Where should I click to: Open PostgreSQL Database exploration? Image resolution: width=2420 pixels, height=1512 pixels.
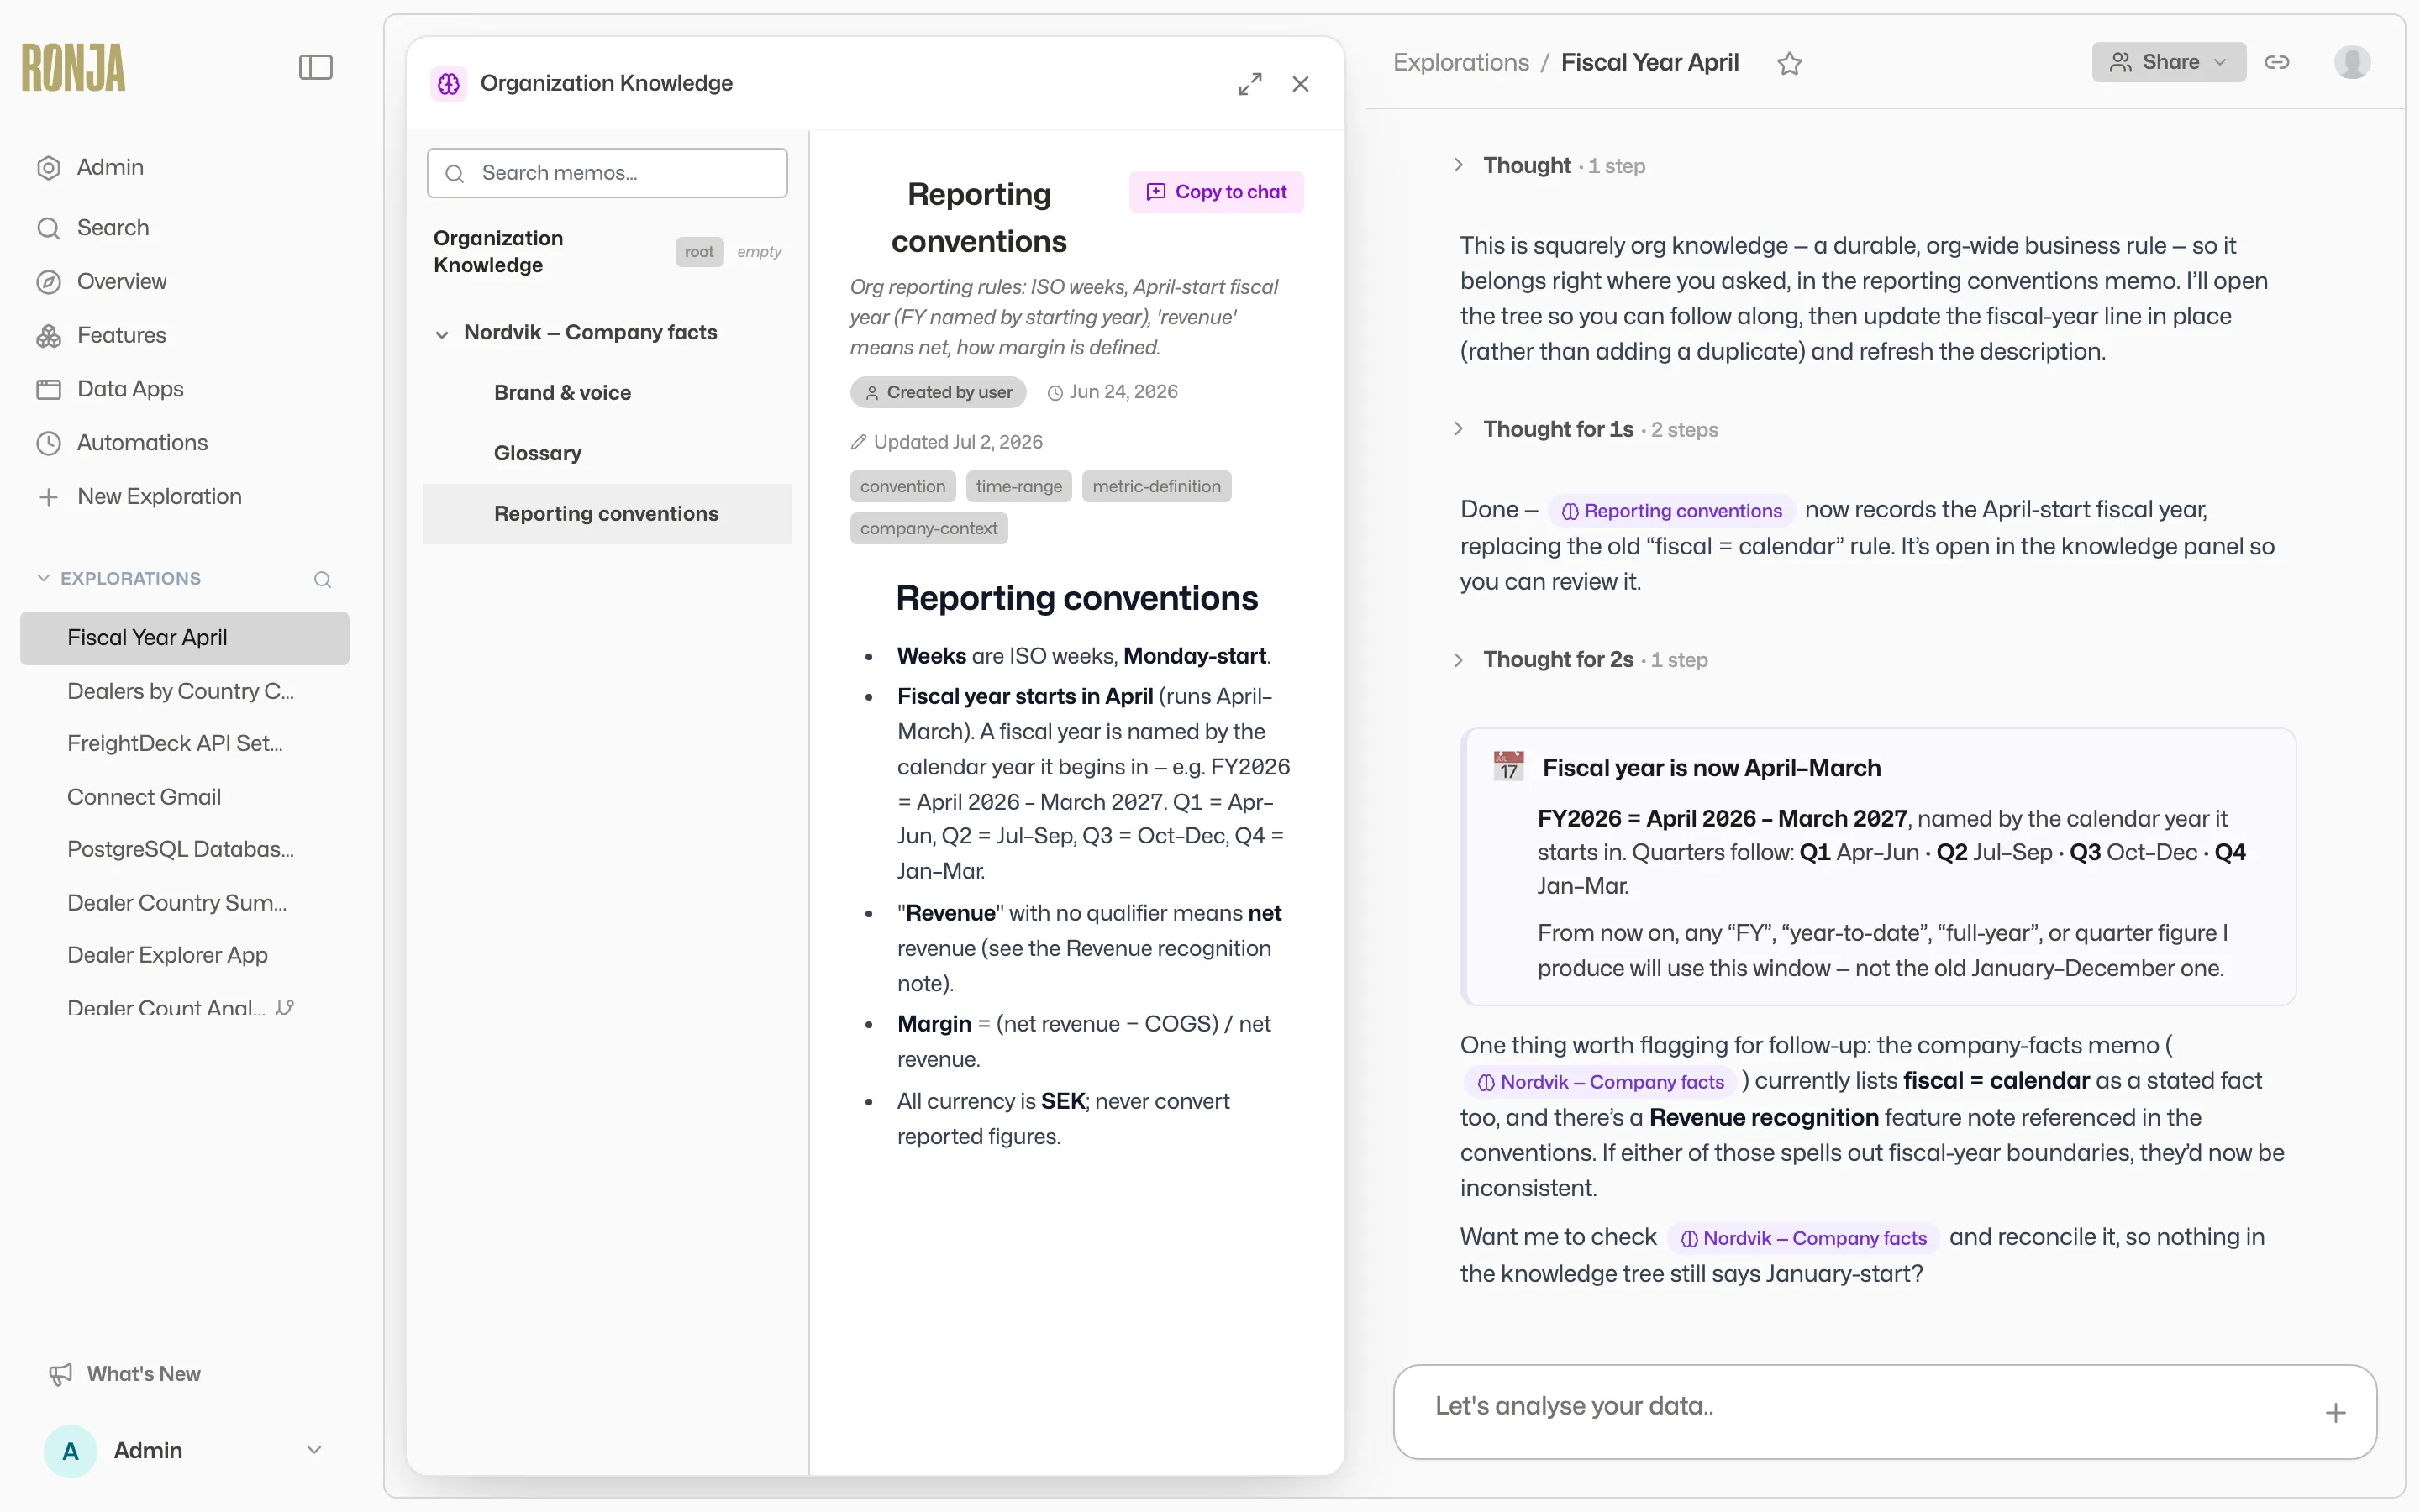click(x=180, y=849)
